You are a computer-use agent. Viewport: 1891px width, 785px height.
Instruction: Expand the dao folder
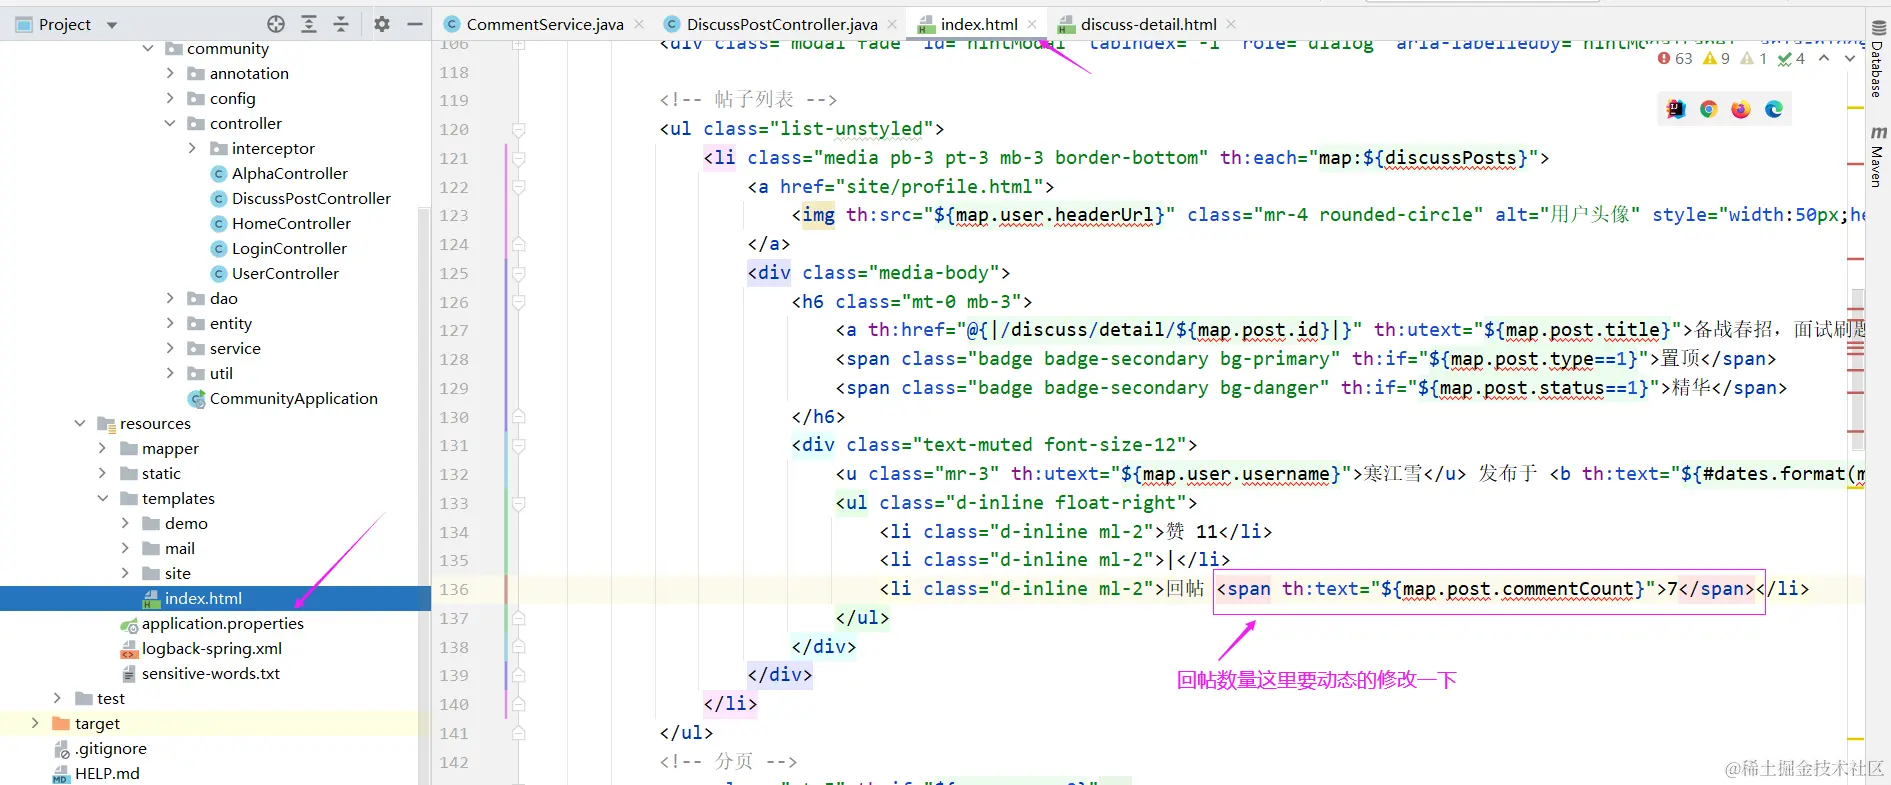point(170,298)
